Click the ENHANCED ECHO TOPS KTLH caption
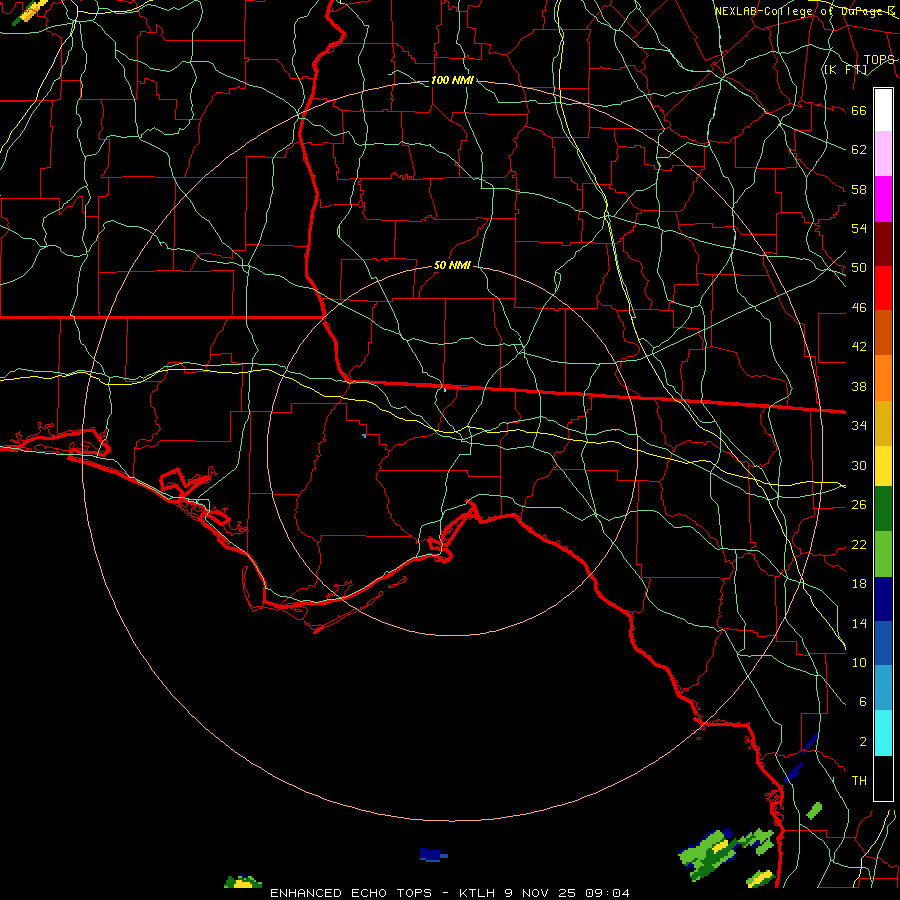This screenshot has width=900, height=900. tap(449, 893)
